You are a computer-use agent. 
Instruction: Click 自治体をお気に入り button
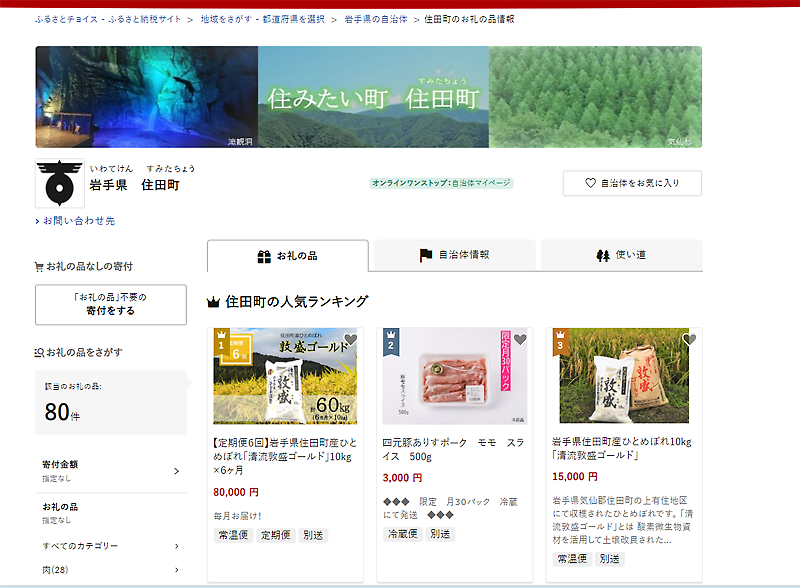(x=632, y=183)
